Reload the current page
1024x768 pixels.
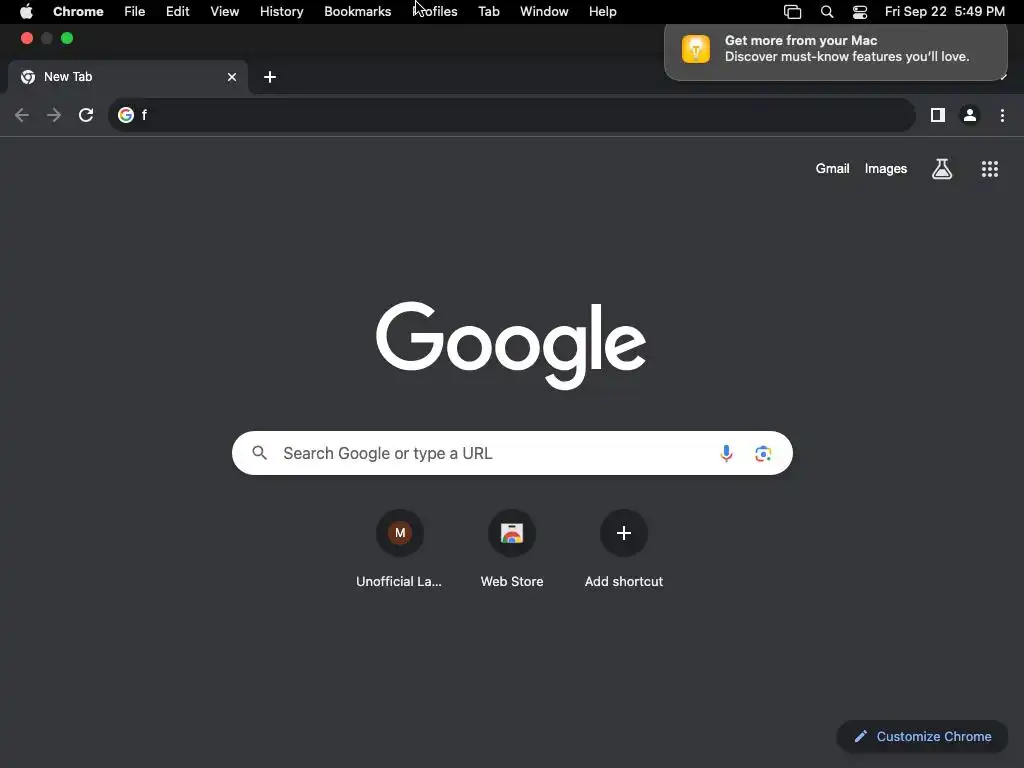tap(86, 116)
